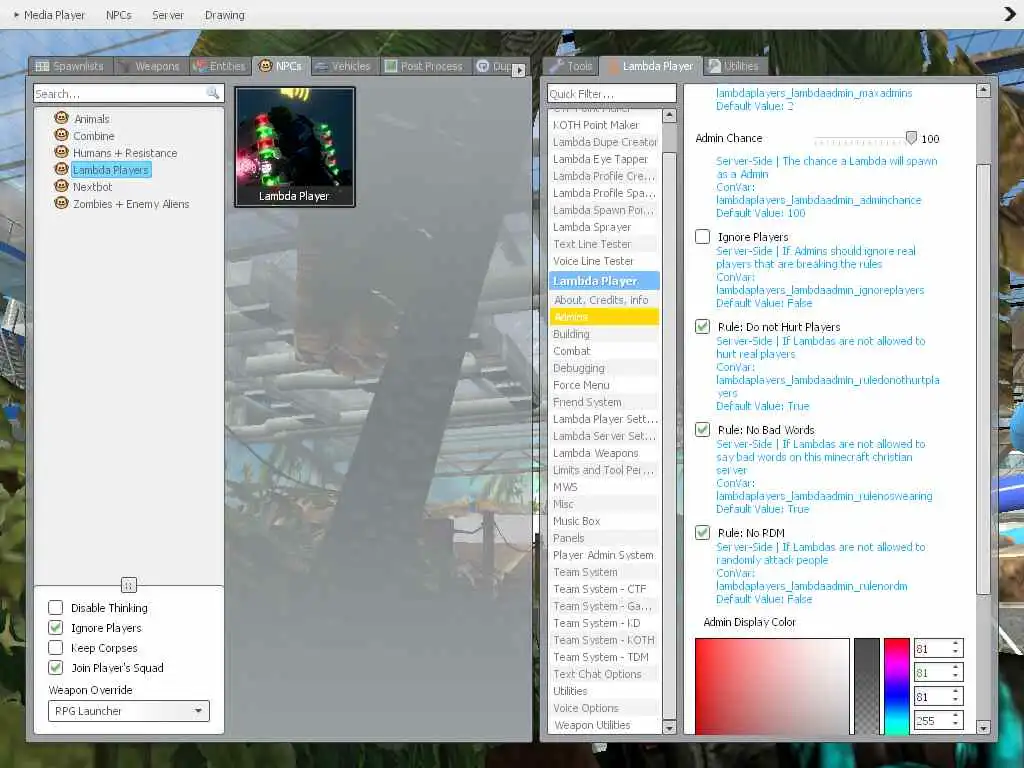Toggle Rule: No Bad Words
The height and width of the screenshot is (768, 1024).
[x=702, y=430]
